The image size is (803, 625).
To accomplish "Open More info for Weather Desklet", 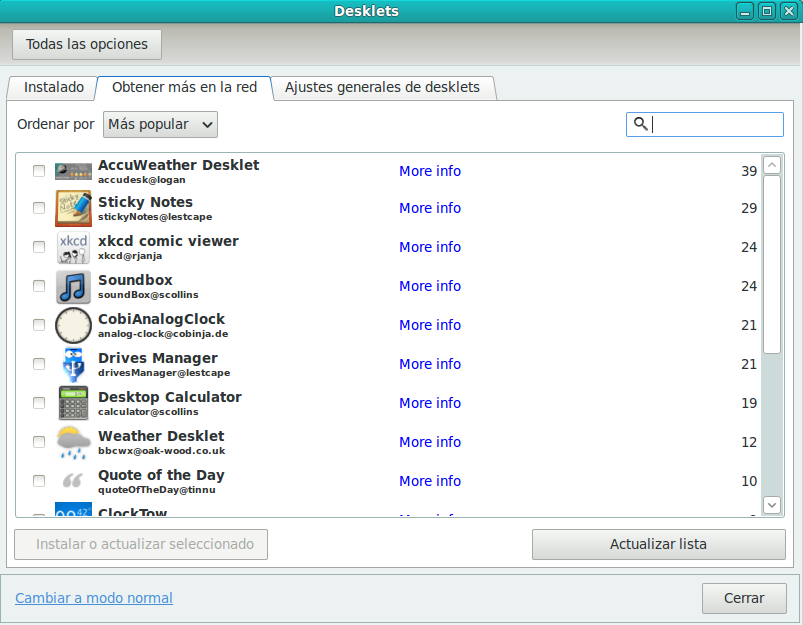I will click(430, 442).
